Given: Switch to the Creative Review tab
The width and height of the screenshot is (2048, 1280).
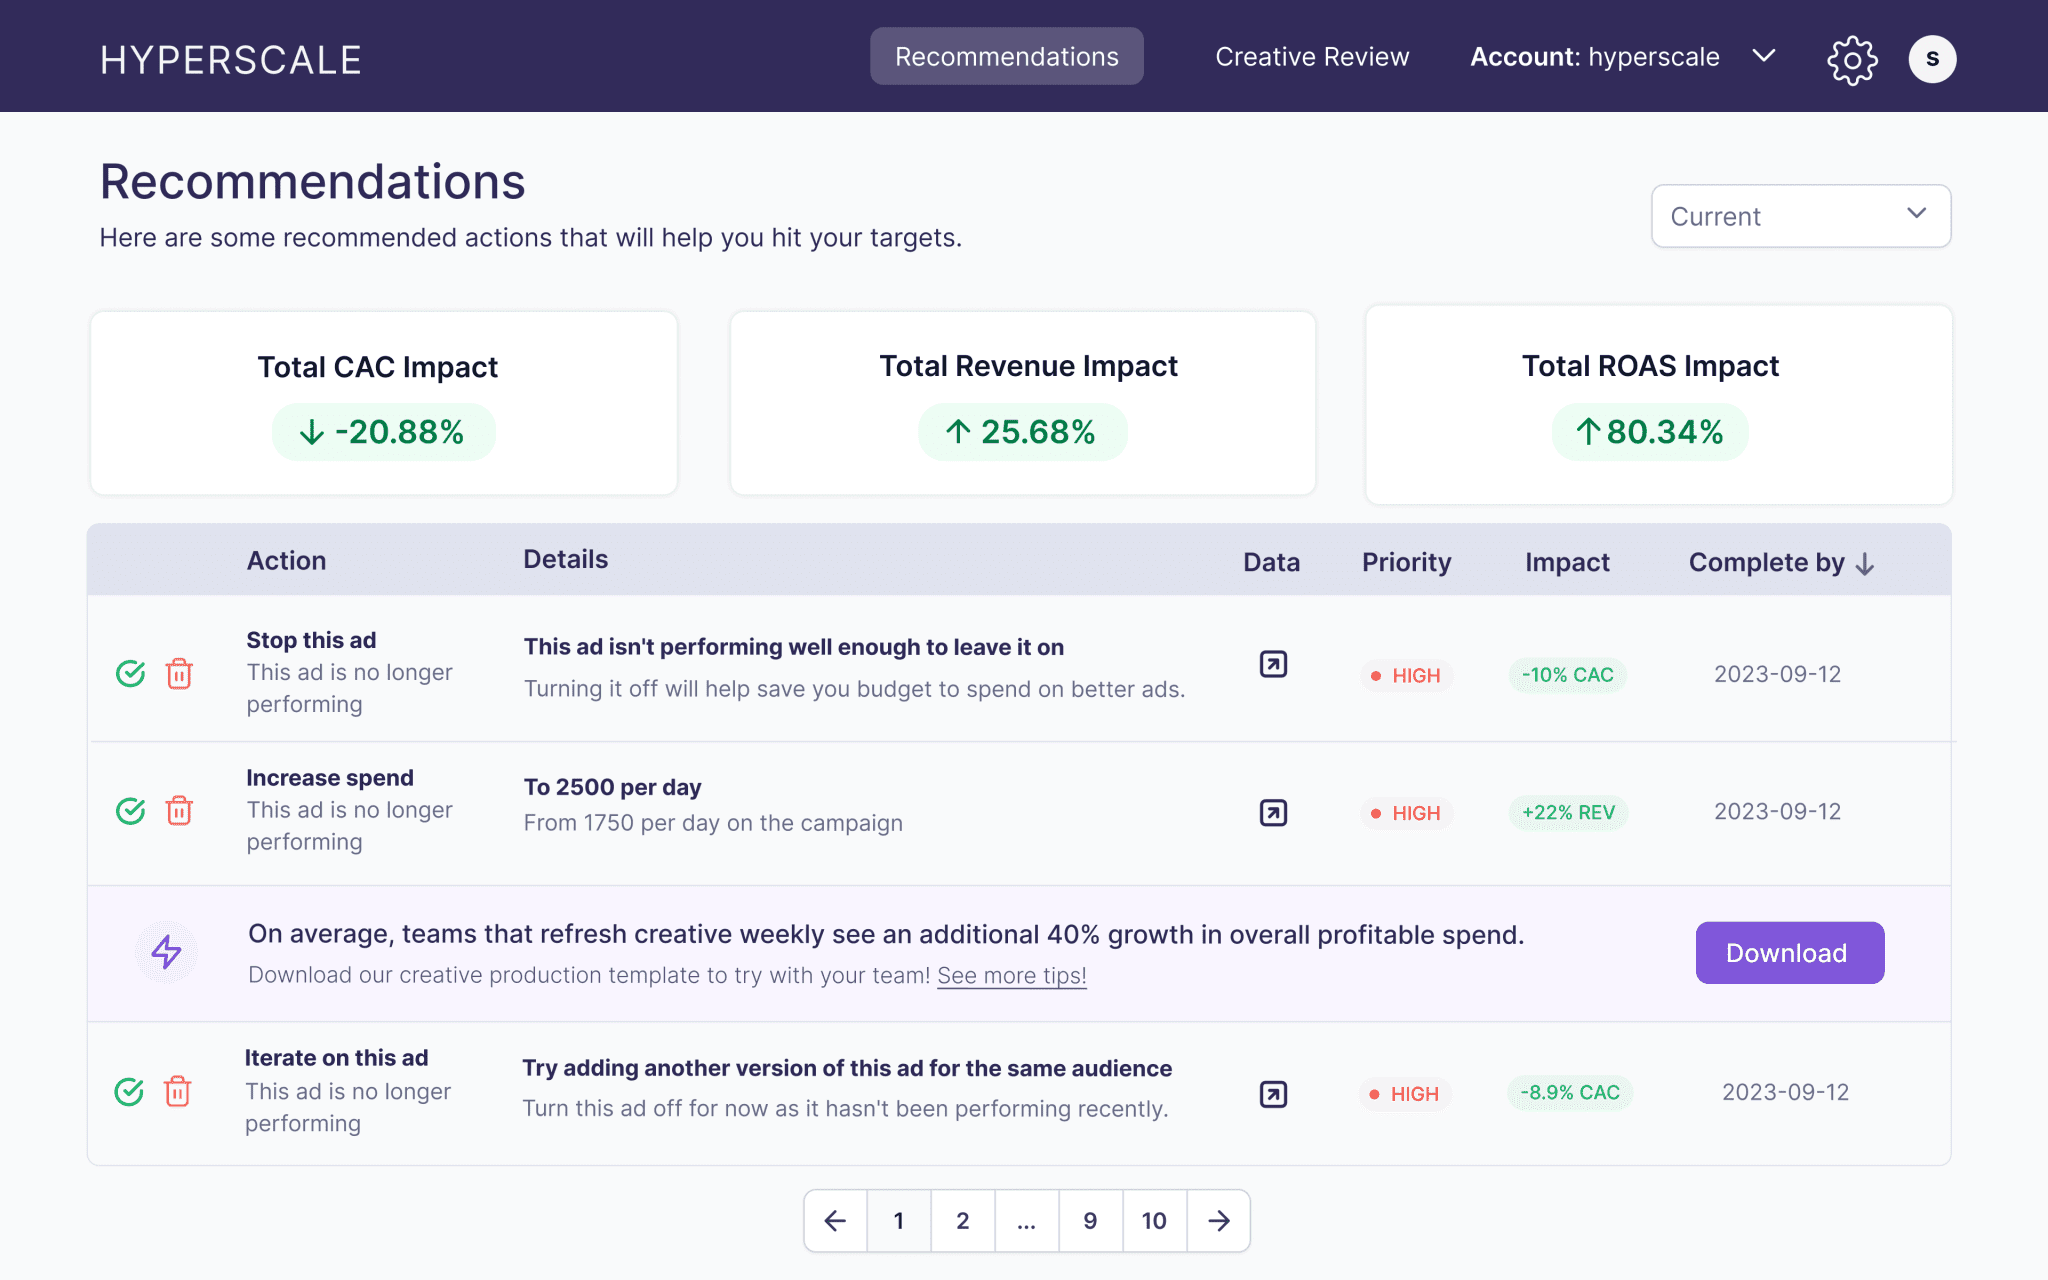Looking at the screenshot, I should pos(1311,57).
